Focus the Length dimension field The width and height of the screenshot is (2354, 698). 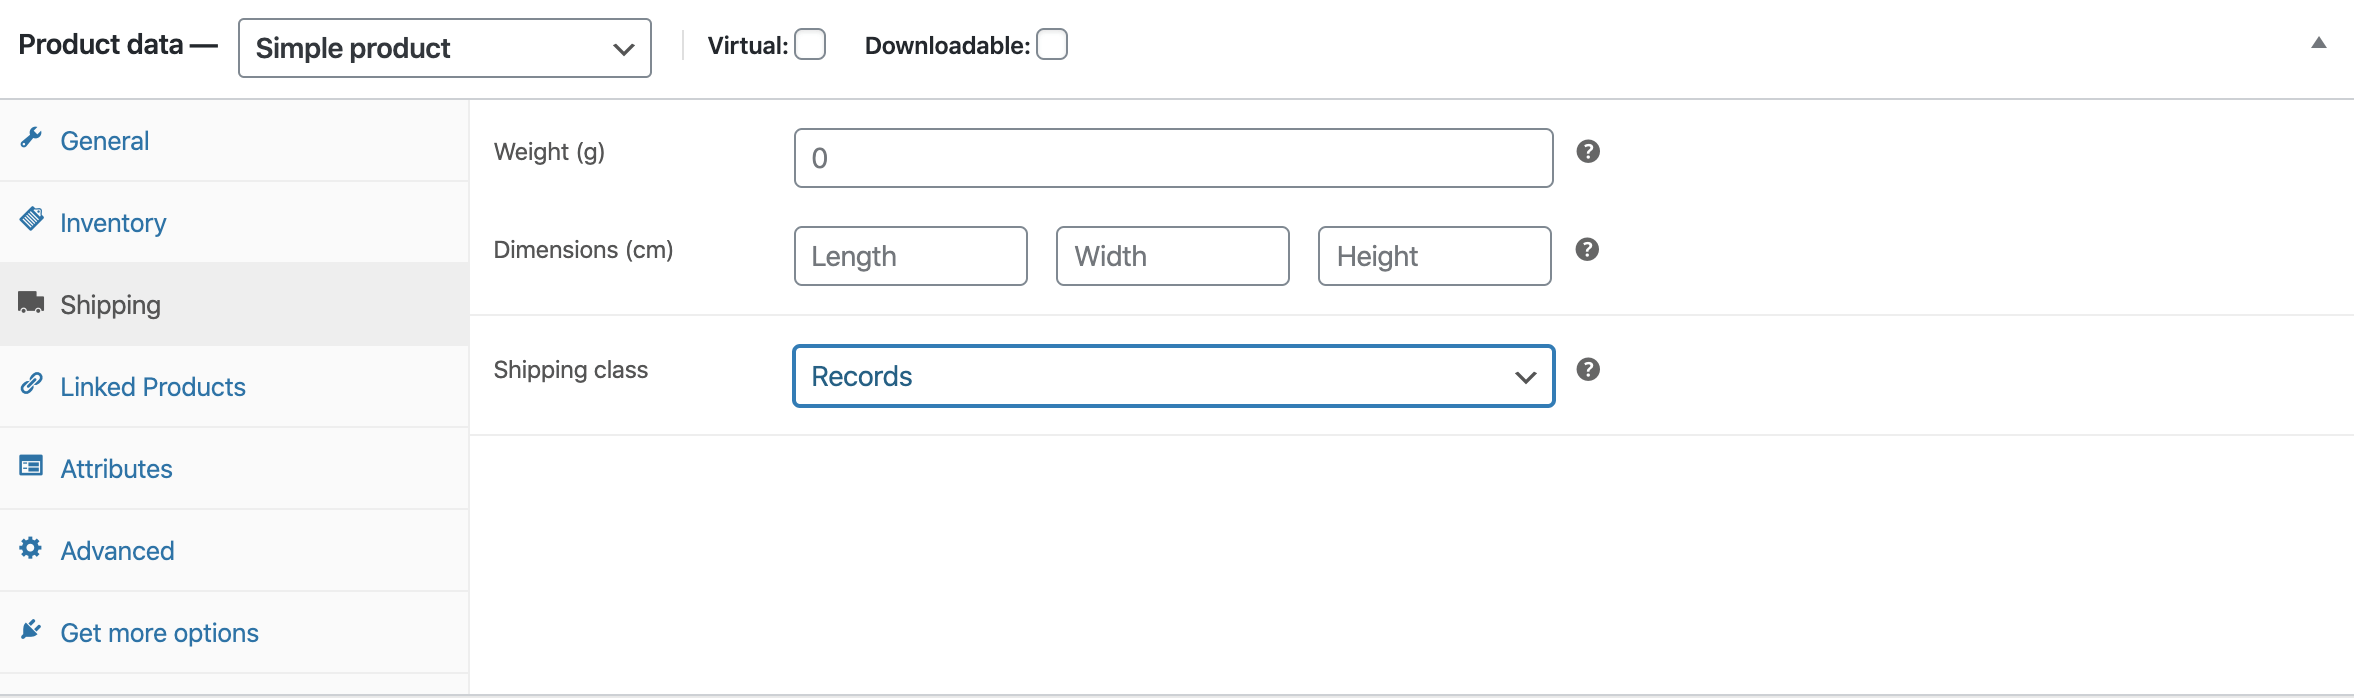point(910,256)
